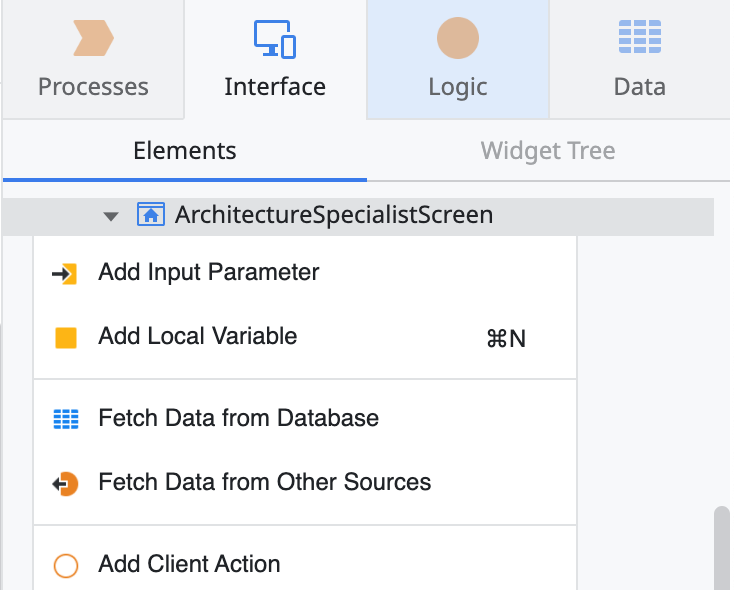Screen dimensions: 734x590
Task: Click the screen icon beside ArchitectureSpecialistScreen
Action: (x=151, y=215)
